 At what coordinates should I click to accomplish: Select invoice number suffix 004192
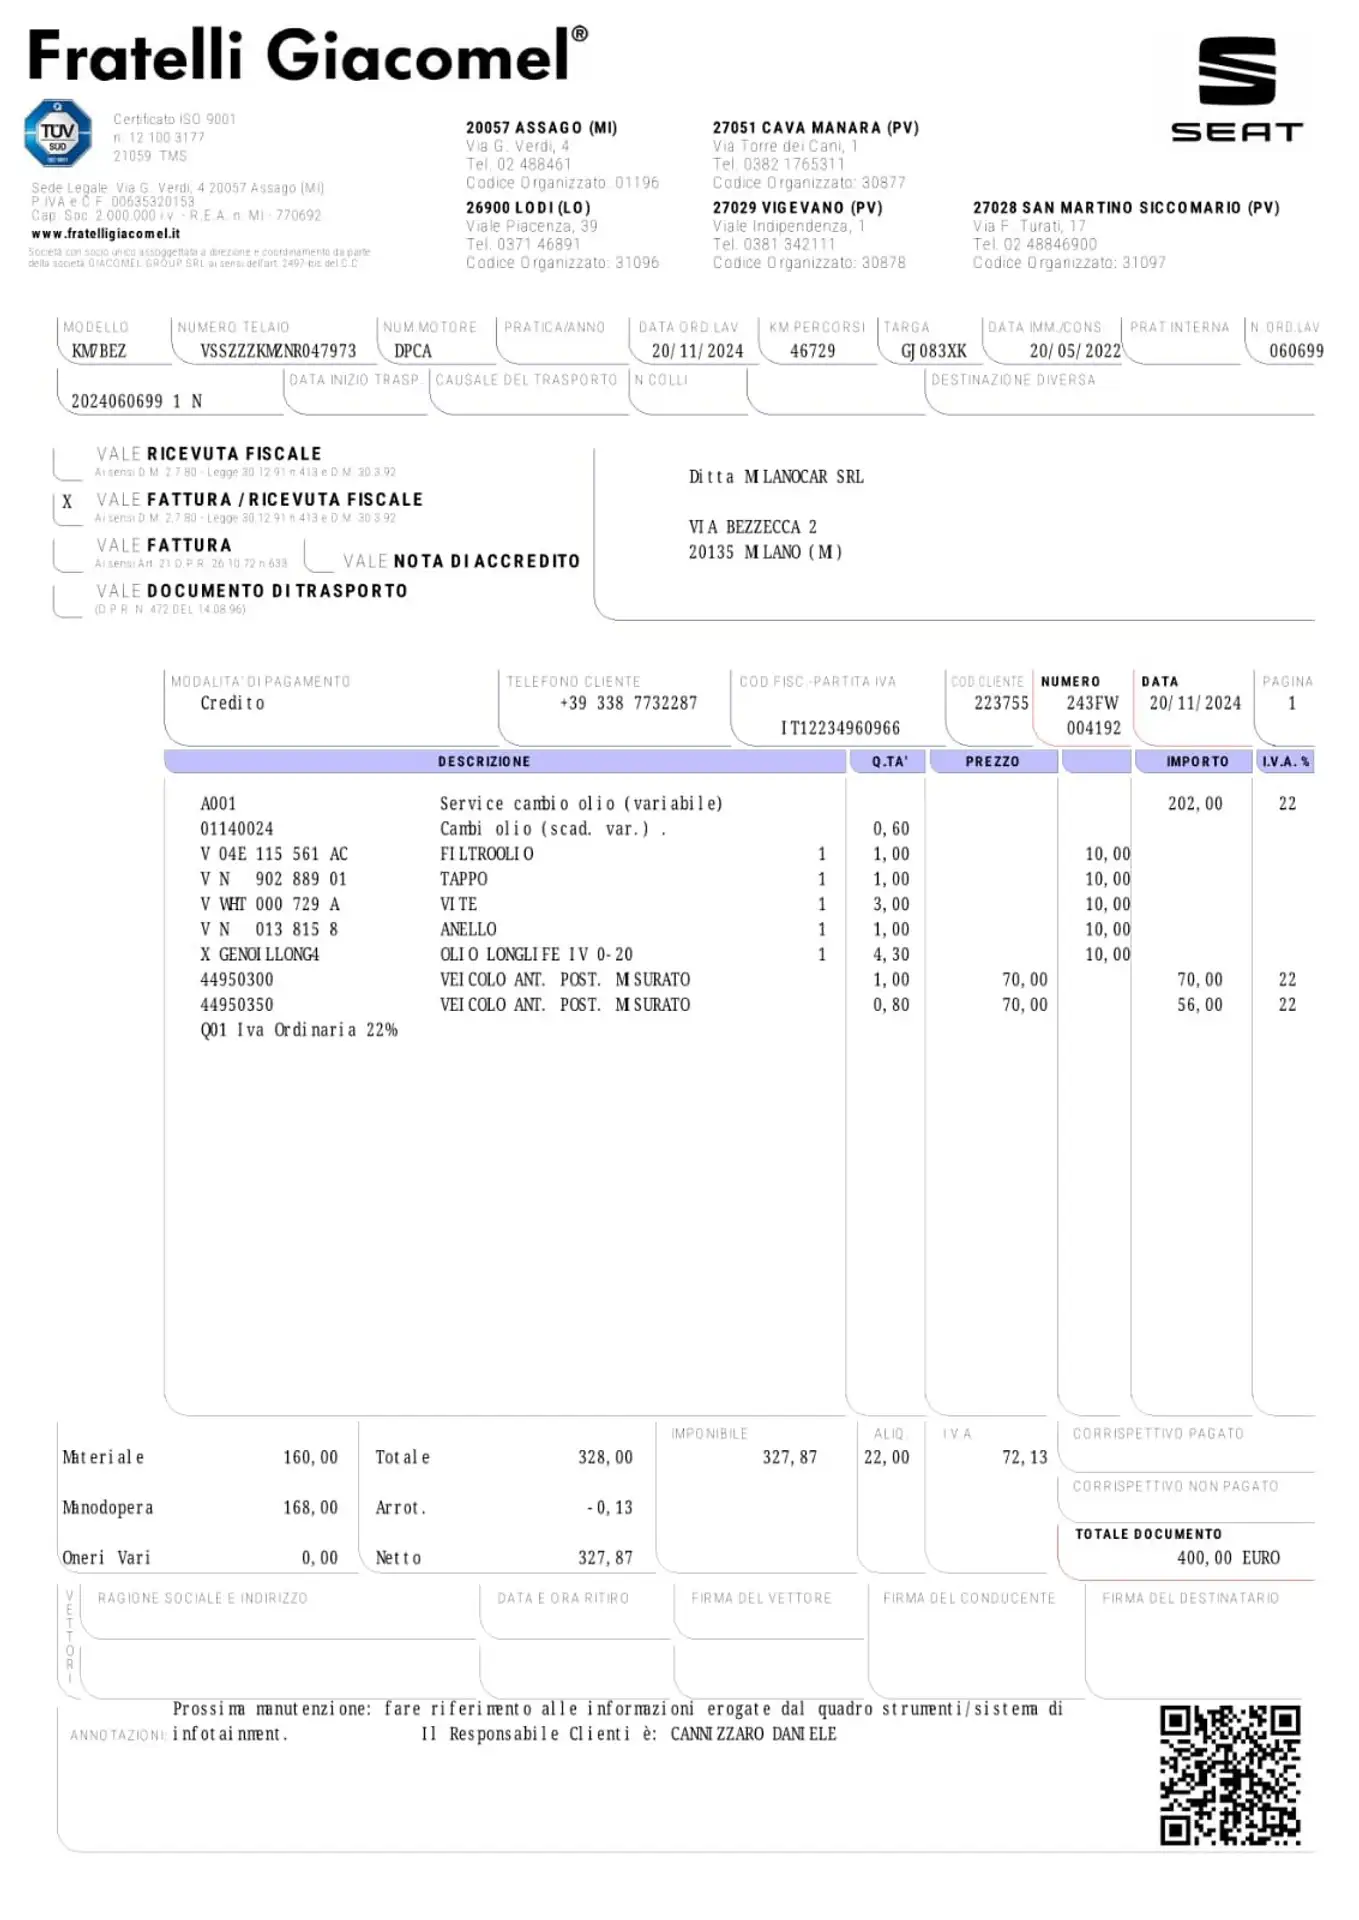[x=1093, y=728]
